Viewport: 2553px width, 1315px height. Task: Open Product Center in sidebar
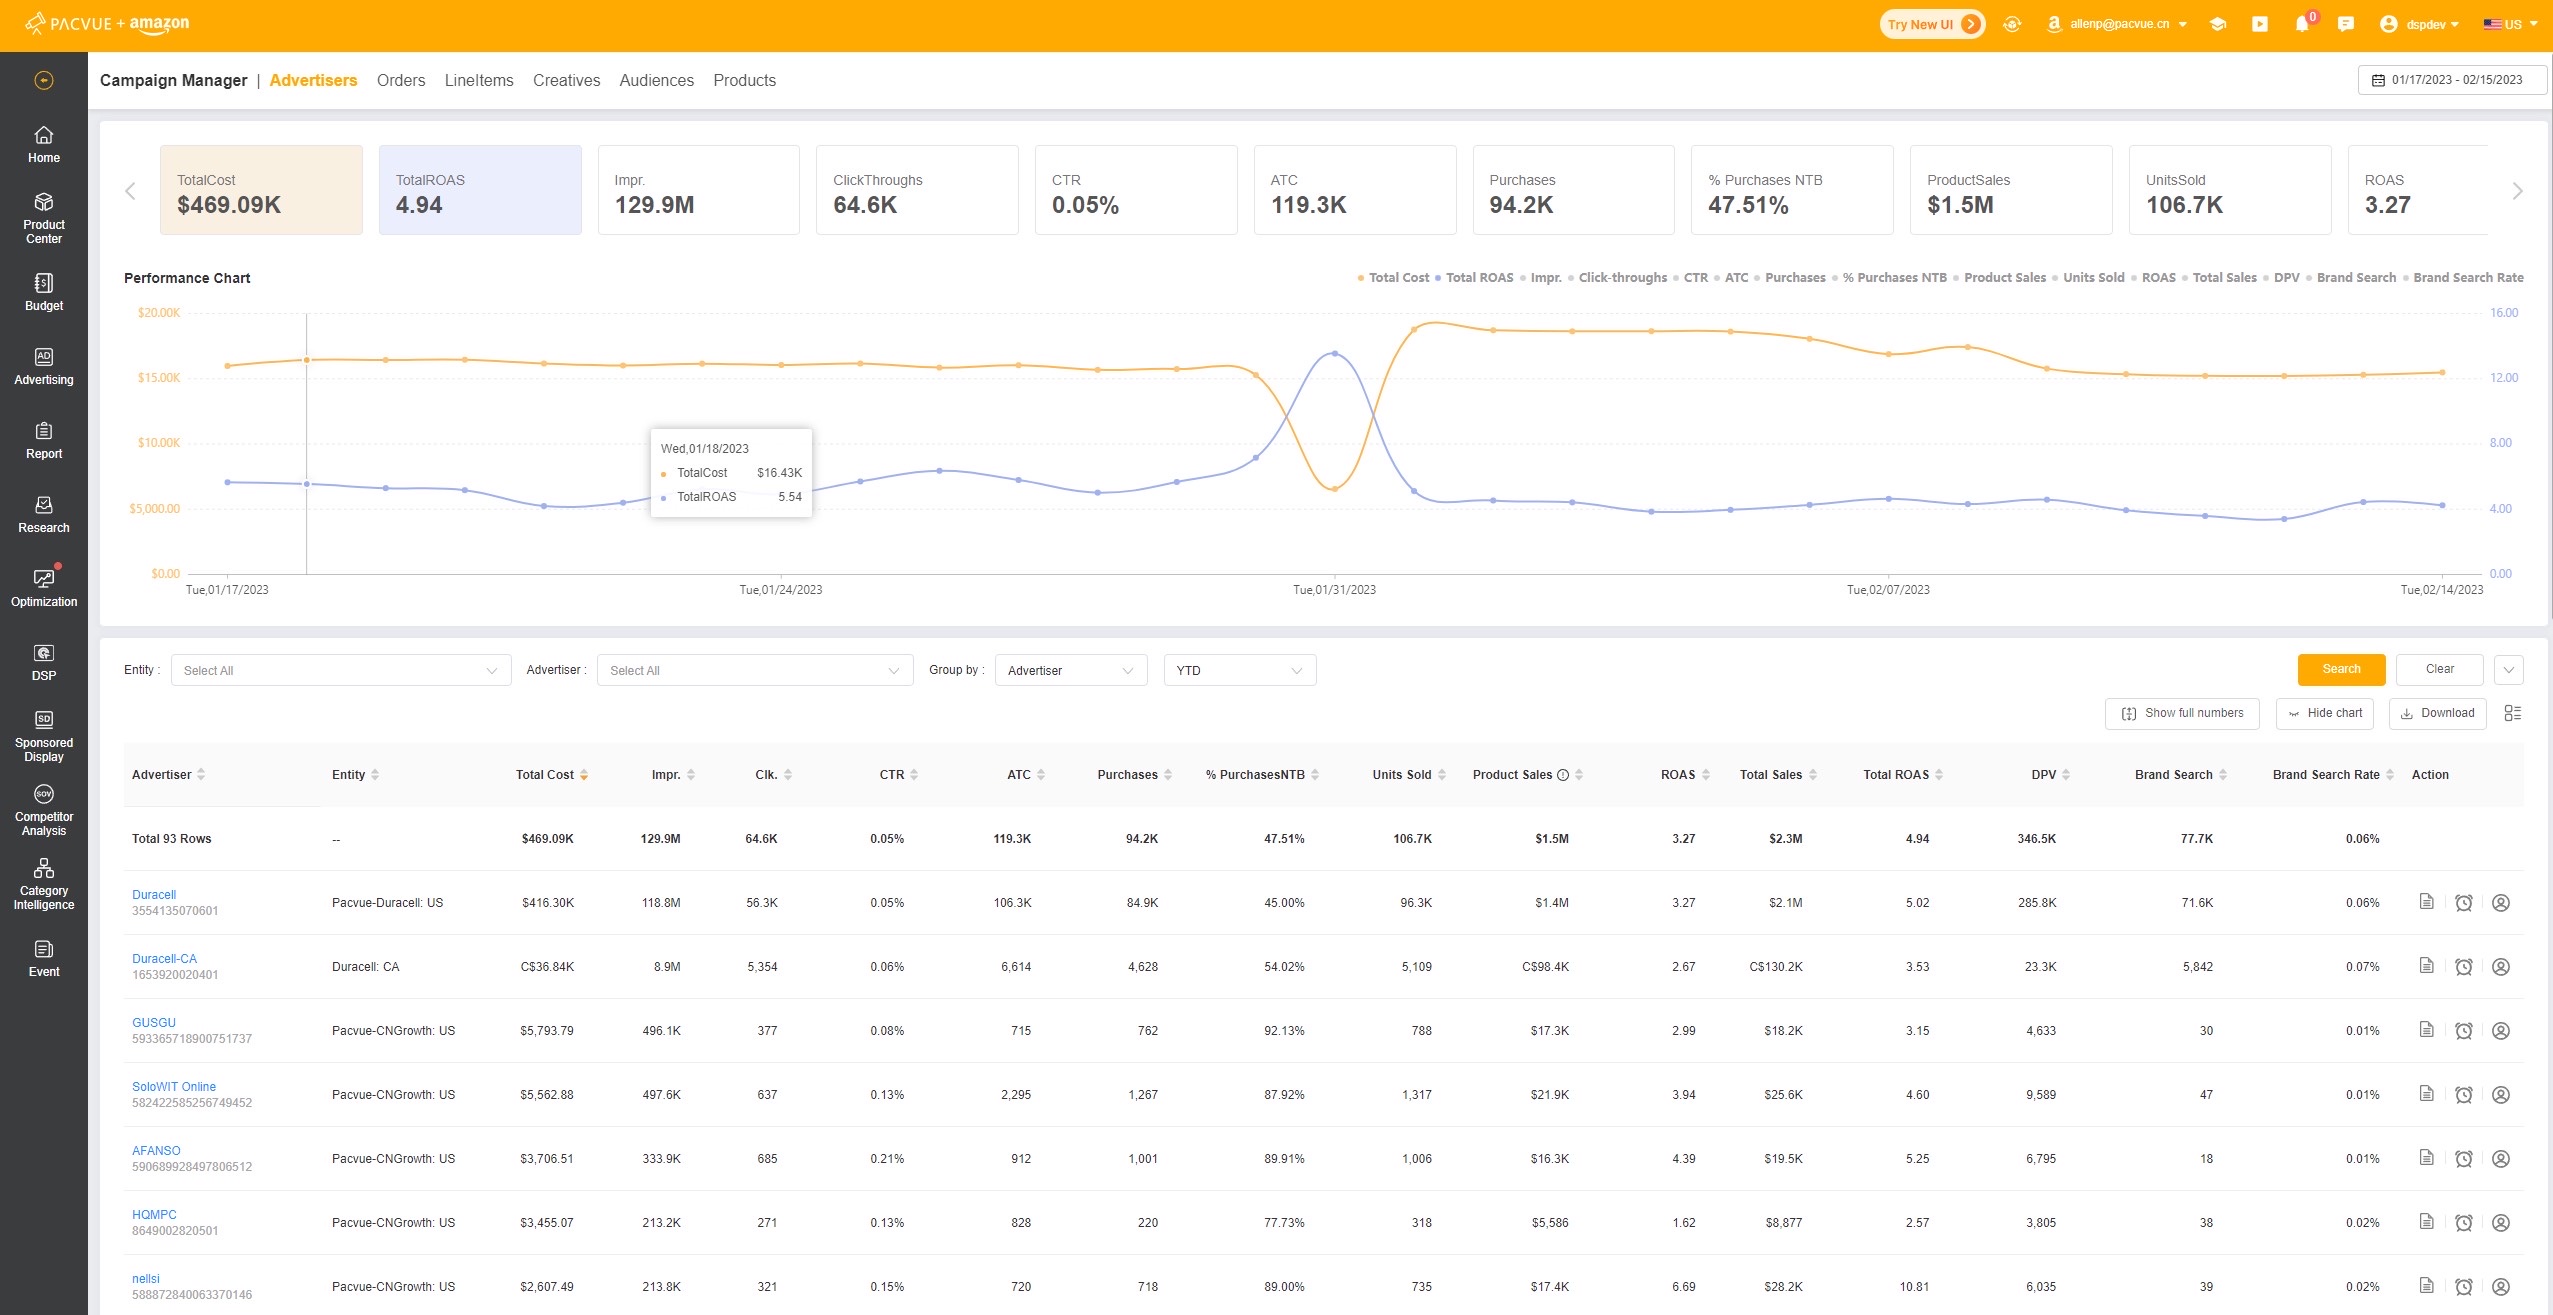(44, 218)
